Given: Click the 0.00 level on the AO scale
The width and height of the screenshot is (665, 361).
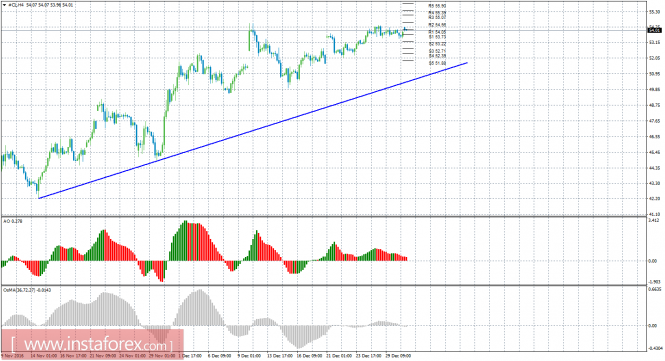Looking at the screenshot, I should [652, 261].
